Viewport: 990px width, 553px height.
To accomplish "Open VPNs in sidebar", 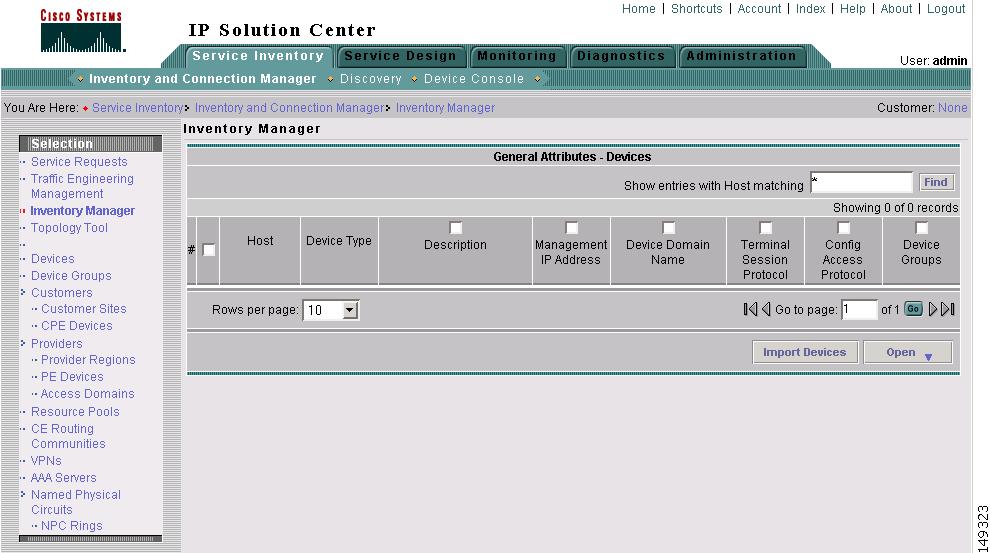I will click(x=46, y=461).
